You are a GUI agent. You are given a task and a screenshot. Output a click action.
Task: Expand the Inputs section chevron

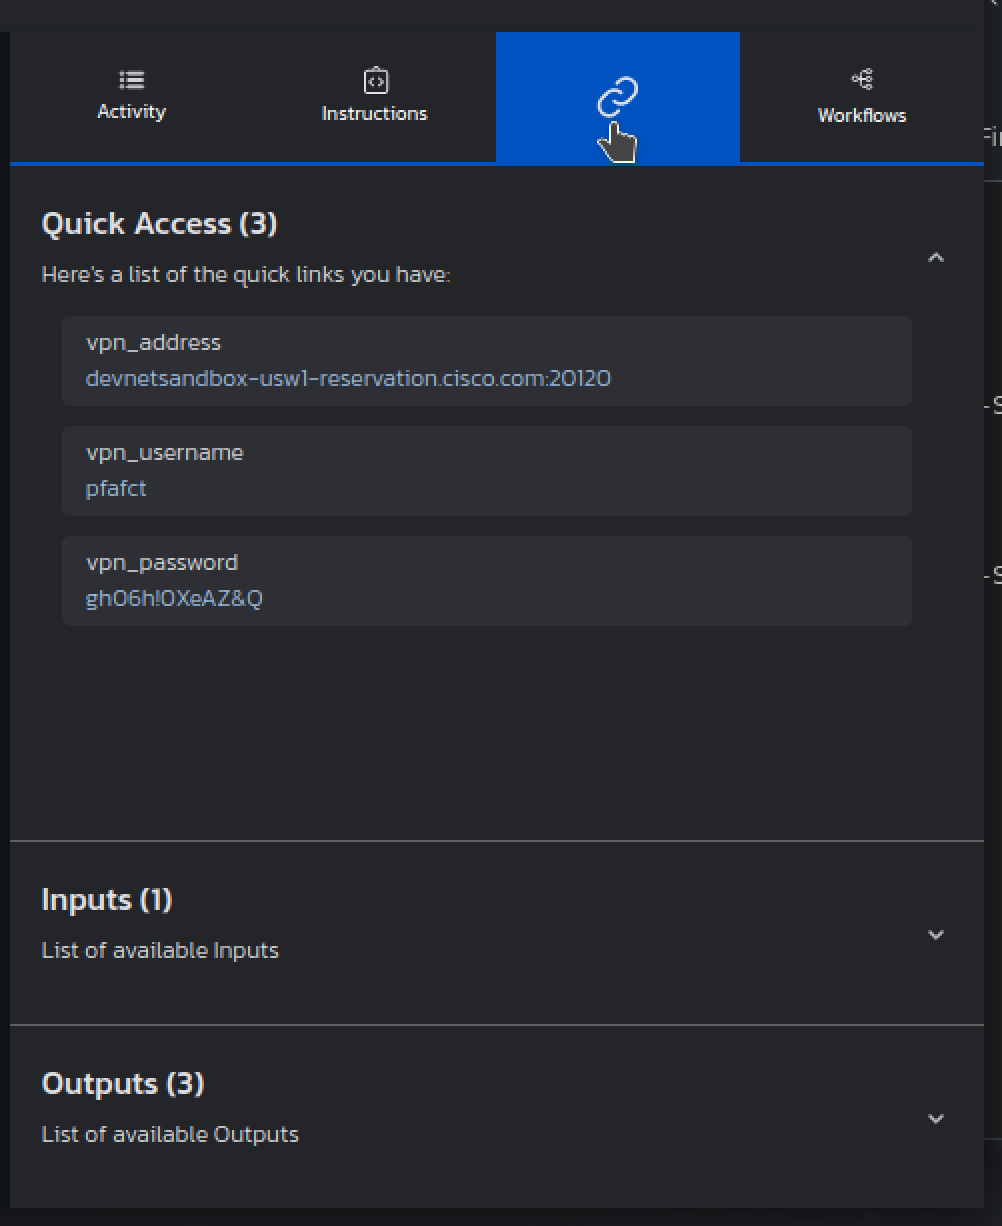click(x=936, y=935)
